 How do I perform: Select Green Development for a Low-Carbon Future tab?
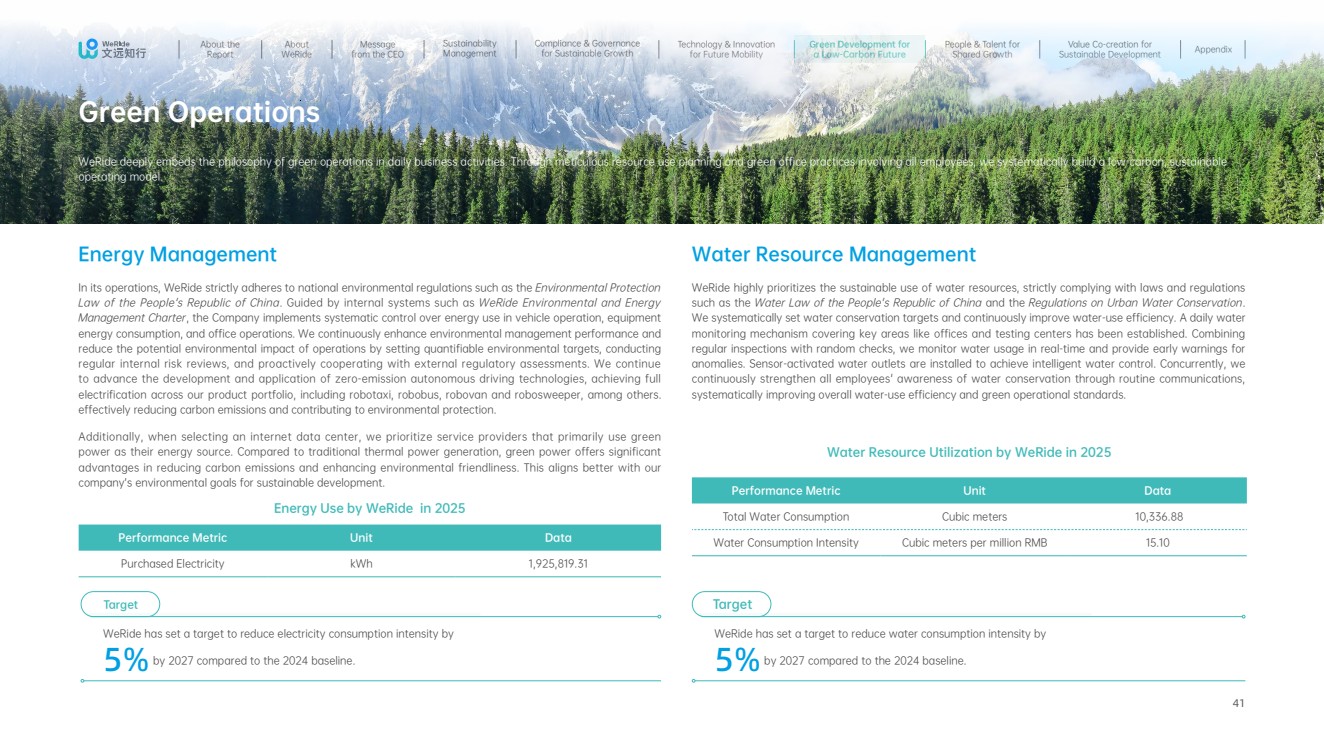[859, 49]
